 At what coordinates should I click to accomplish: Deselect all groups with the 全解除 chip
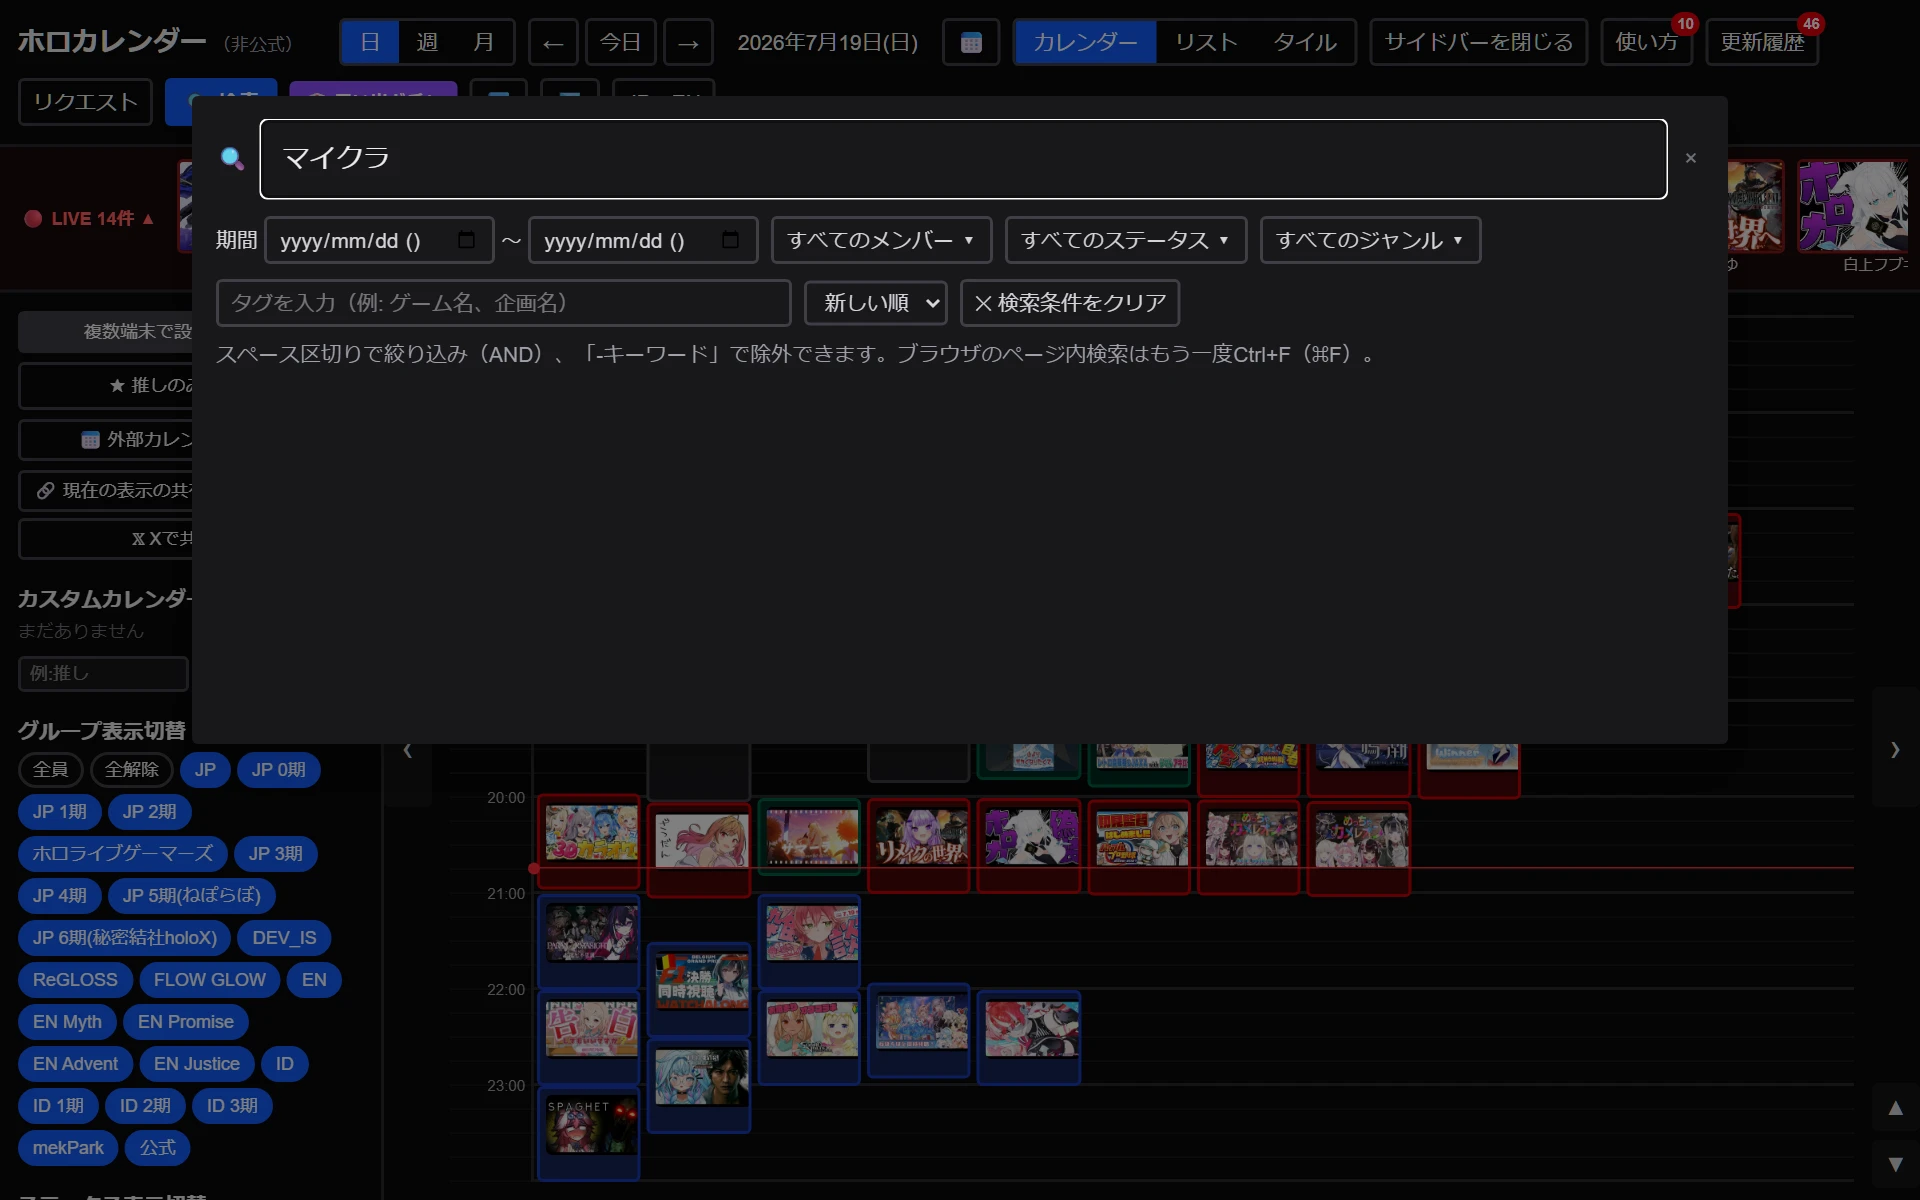pyautogui.click(x=132, y=770)
